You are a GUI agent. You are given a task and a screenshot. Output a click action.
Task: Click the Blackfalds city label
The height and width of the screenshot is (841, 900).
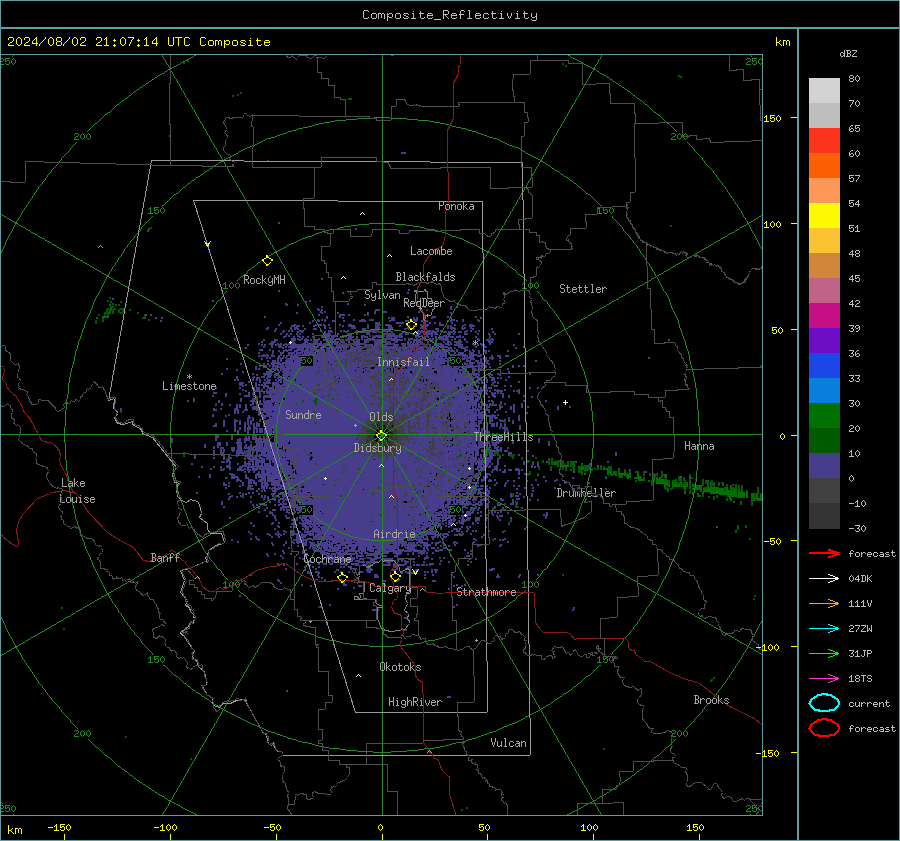pos(425,277)
